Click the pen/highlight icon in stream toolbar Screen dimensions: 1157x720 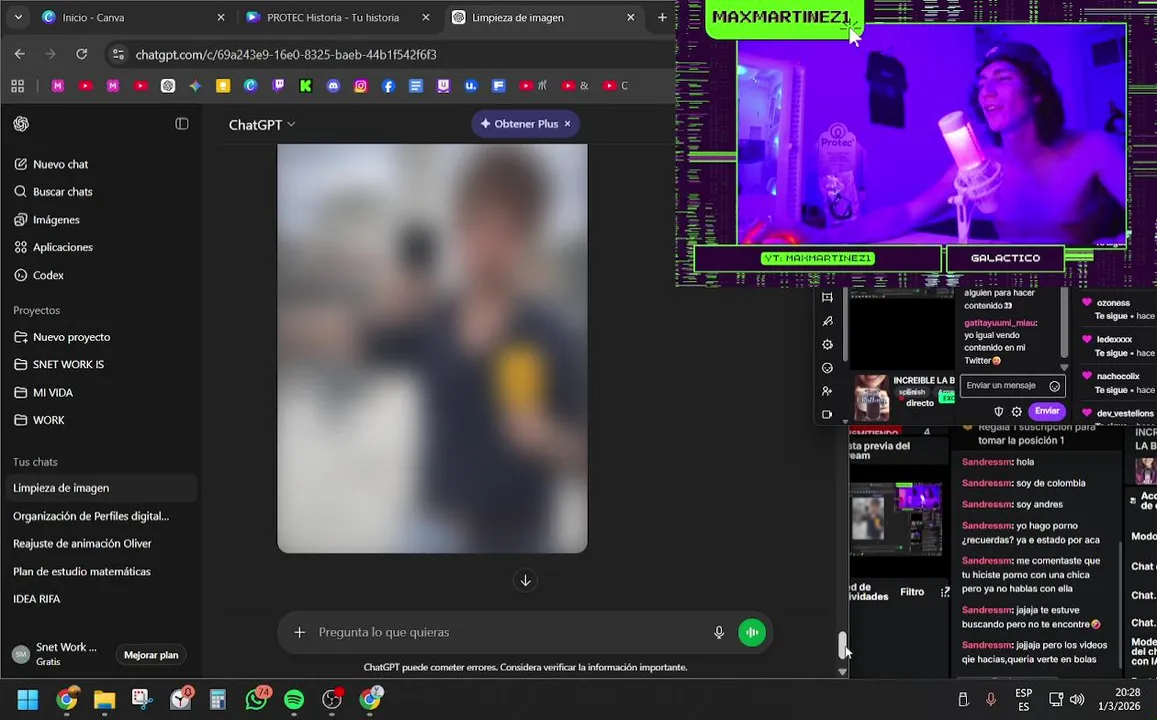click(x=827, y=321)
